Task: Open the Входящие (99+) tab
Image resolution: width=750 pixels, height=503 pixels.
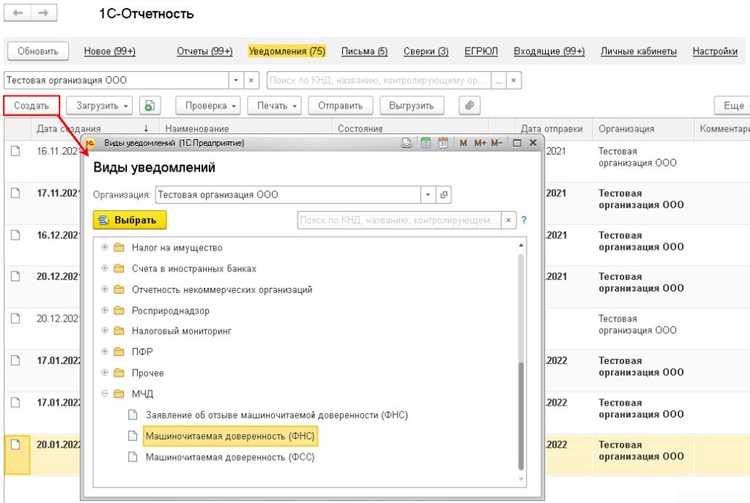Action: pos(549,51)
